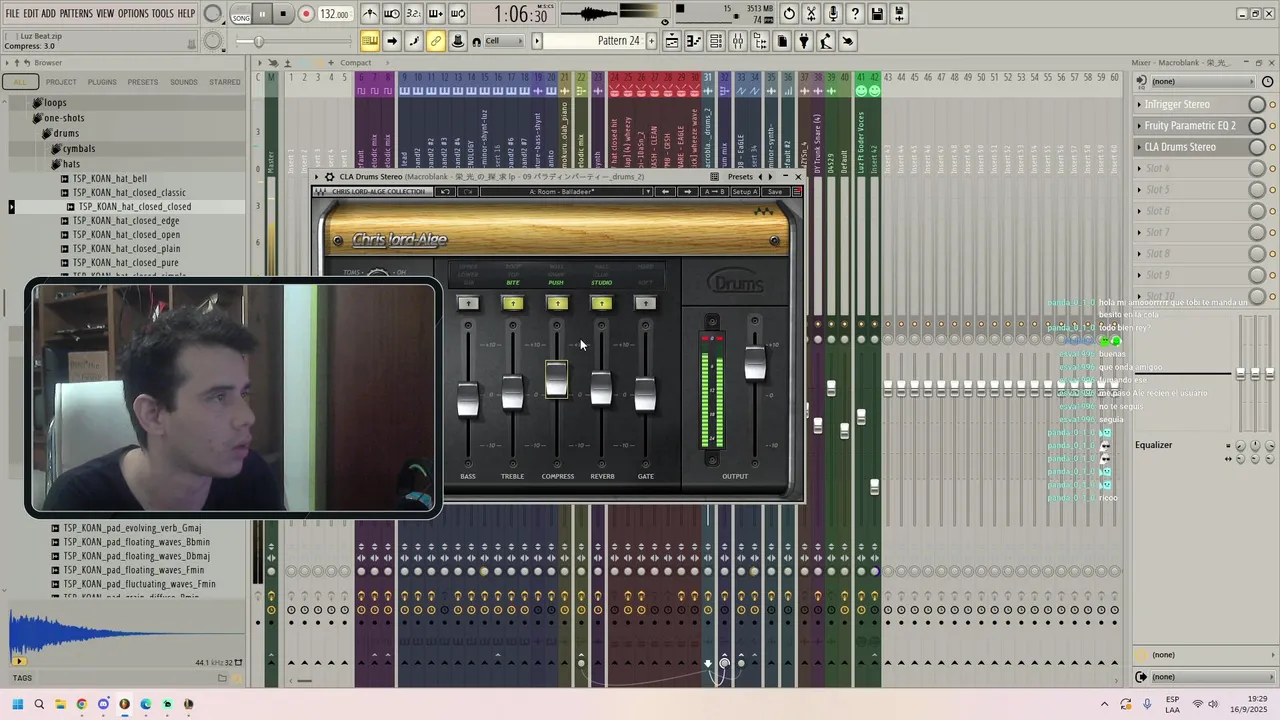
Task: Pause playback with the pause button
Action: [262, 15]
